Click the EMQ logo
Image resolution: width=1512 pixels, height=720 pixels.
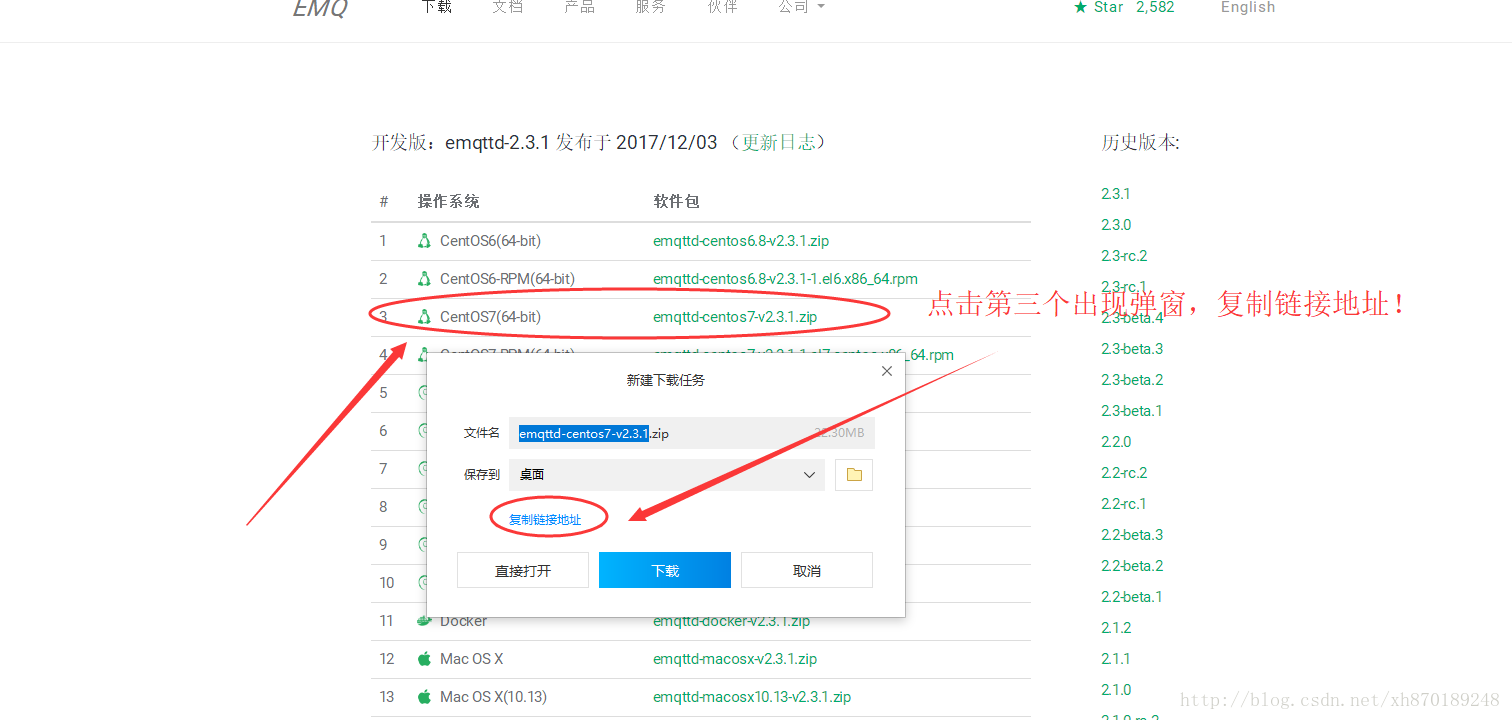click(x=320, y=9)
